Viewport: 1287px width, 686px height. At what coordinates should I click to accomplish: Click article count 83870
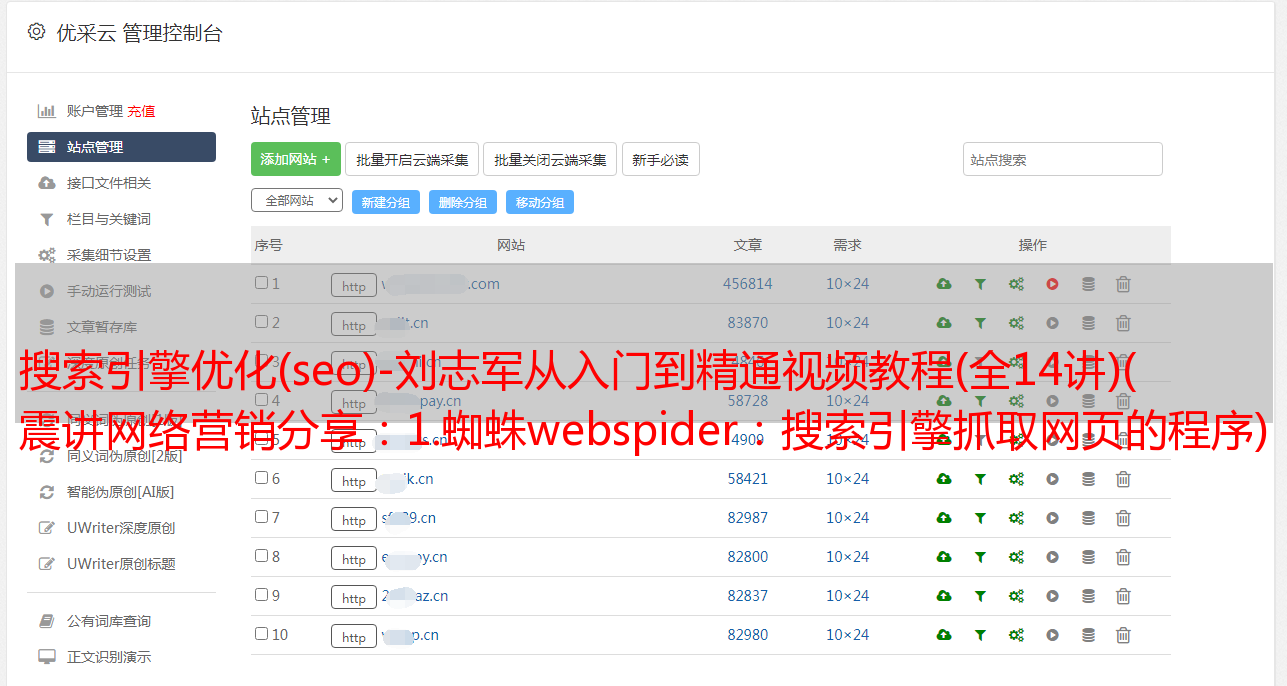pos(748,323)
